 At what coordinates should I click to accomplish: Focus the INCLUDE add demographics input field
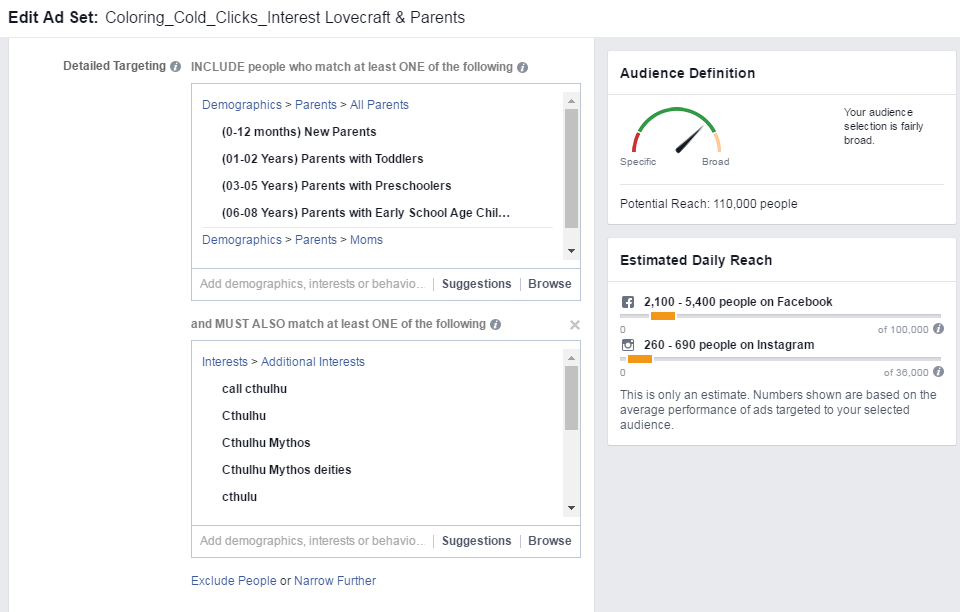(312, 284)
